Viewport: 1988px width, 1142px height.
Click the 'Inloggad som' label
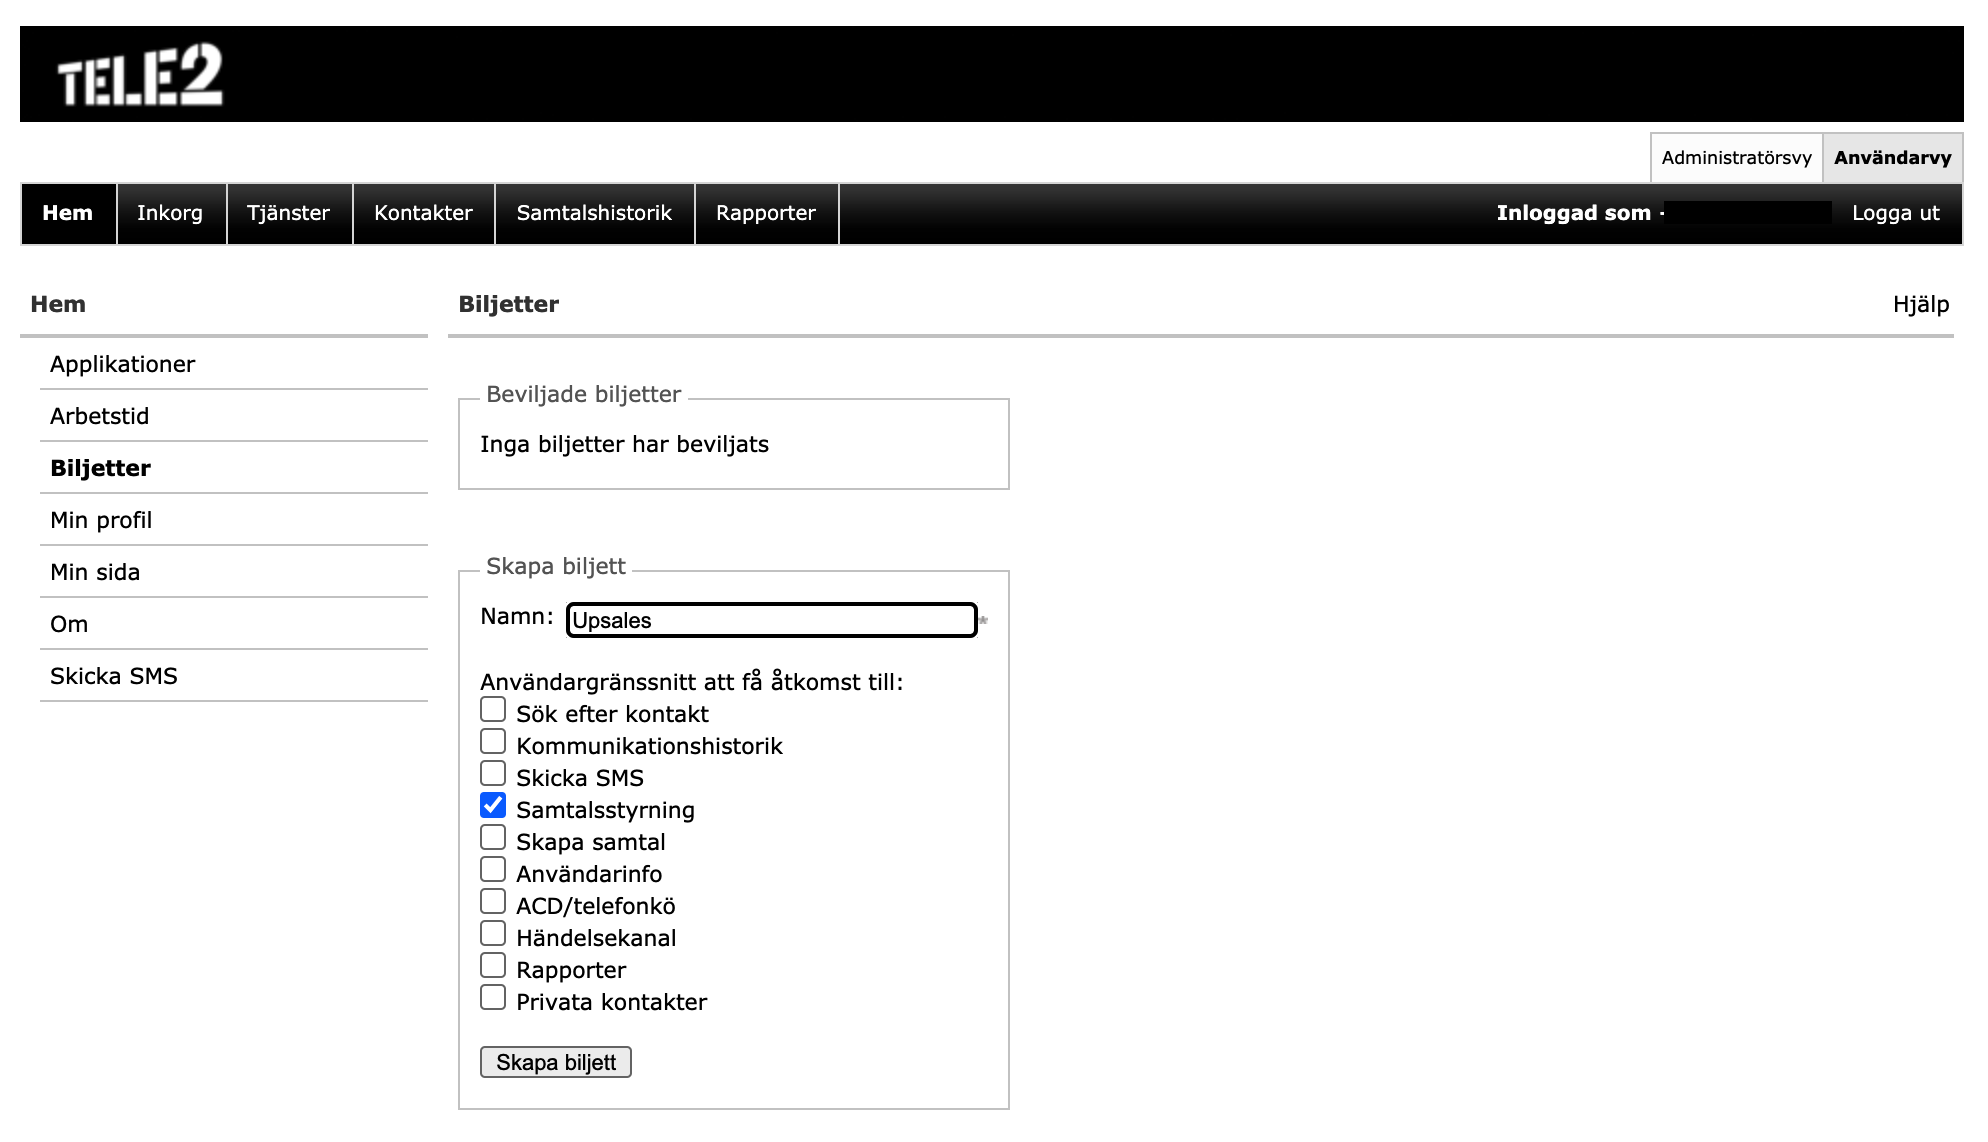[x=1573, y=213]
